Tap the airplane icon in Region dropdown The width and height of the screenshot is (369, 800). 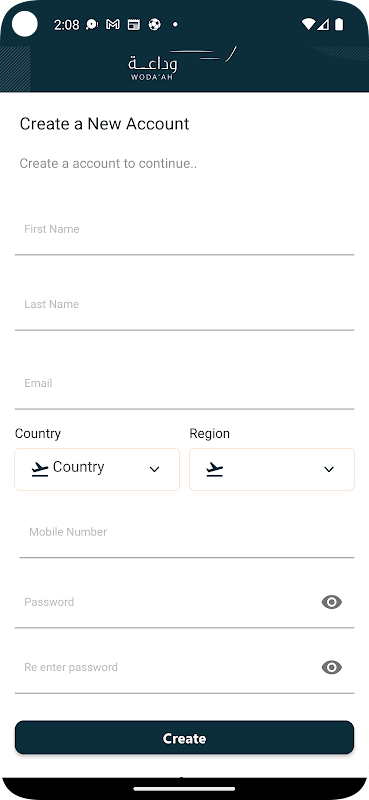[214, 469]
